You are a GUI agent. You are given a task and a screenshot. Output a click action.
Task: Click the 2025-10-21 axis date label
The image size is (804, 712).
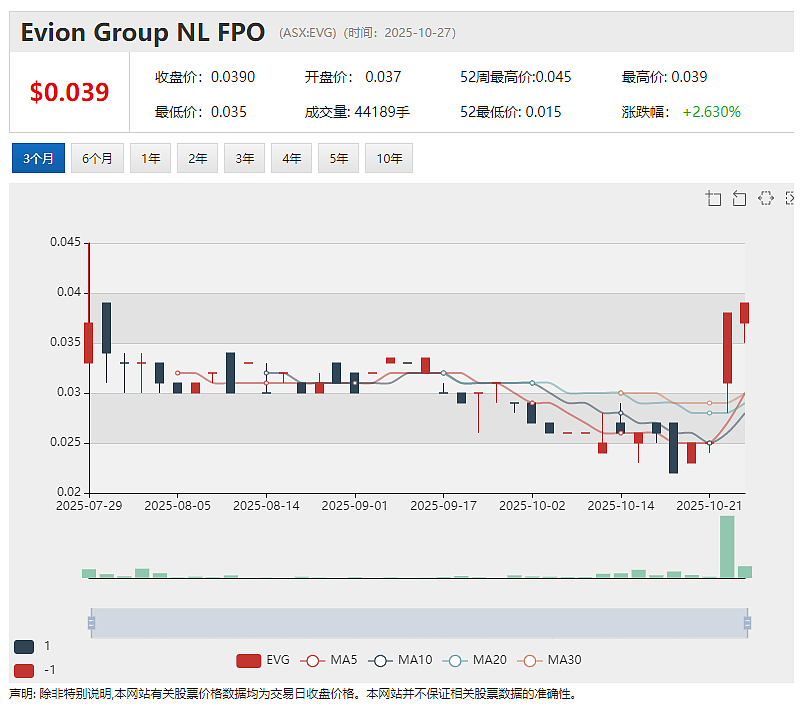pyautogui.click(x=709, y=506)
